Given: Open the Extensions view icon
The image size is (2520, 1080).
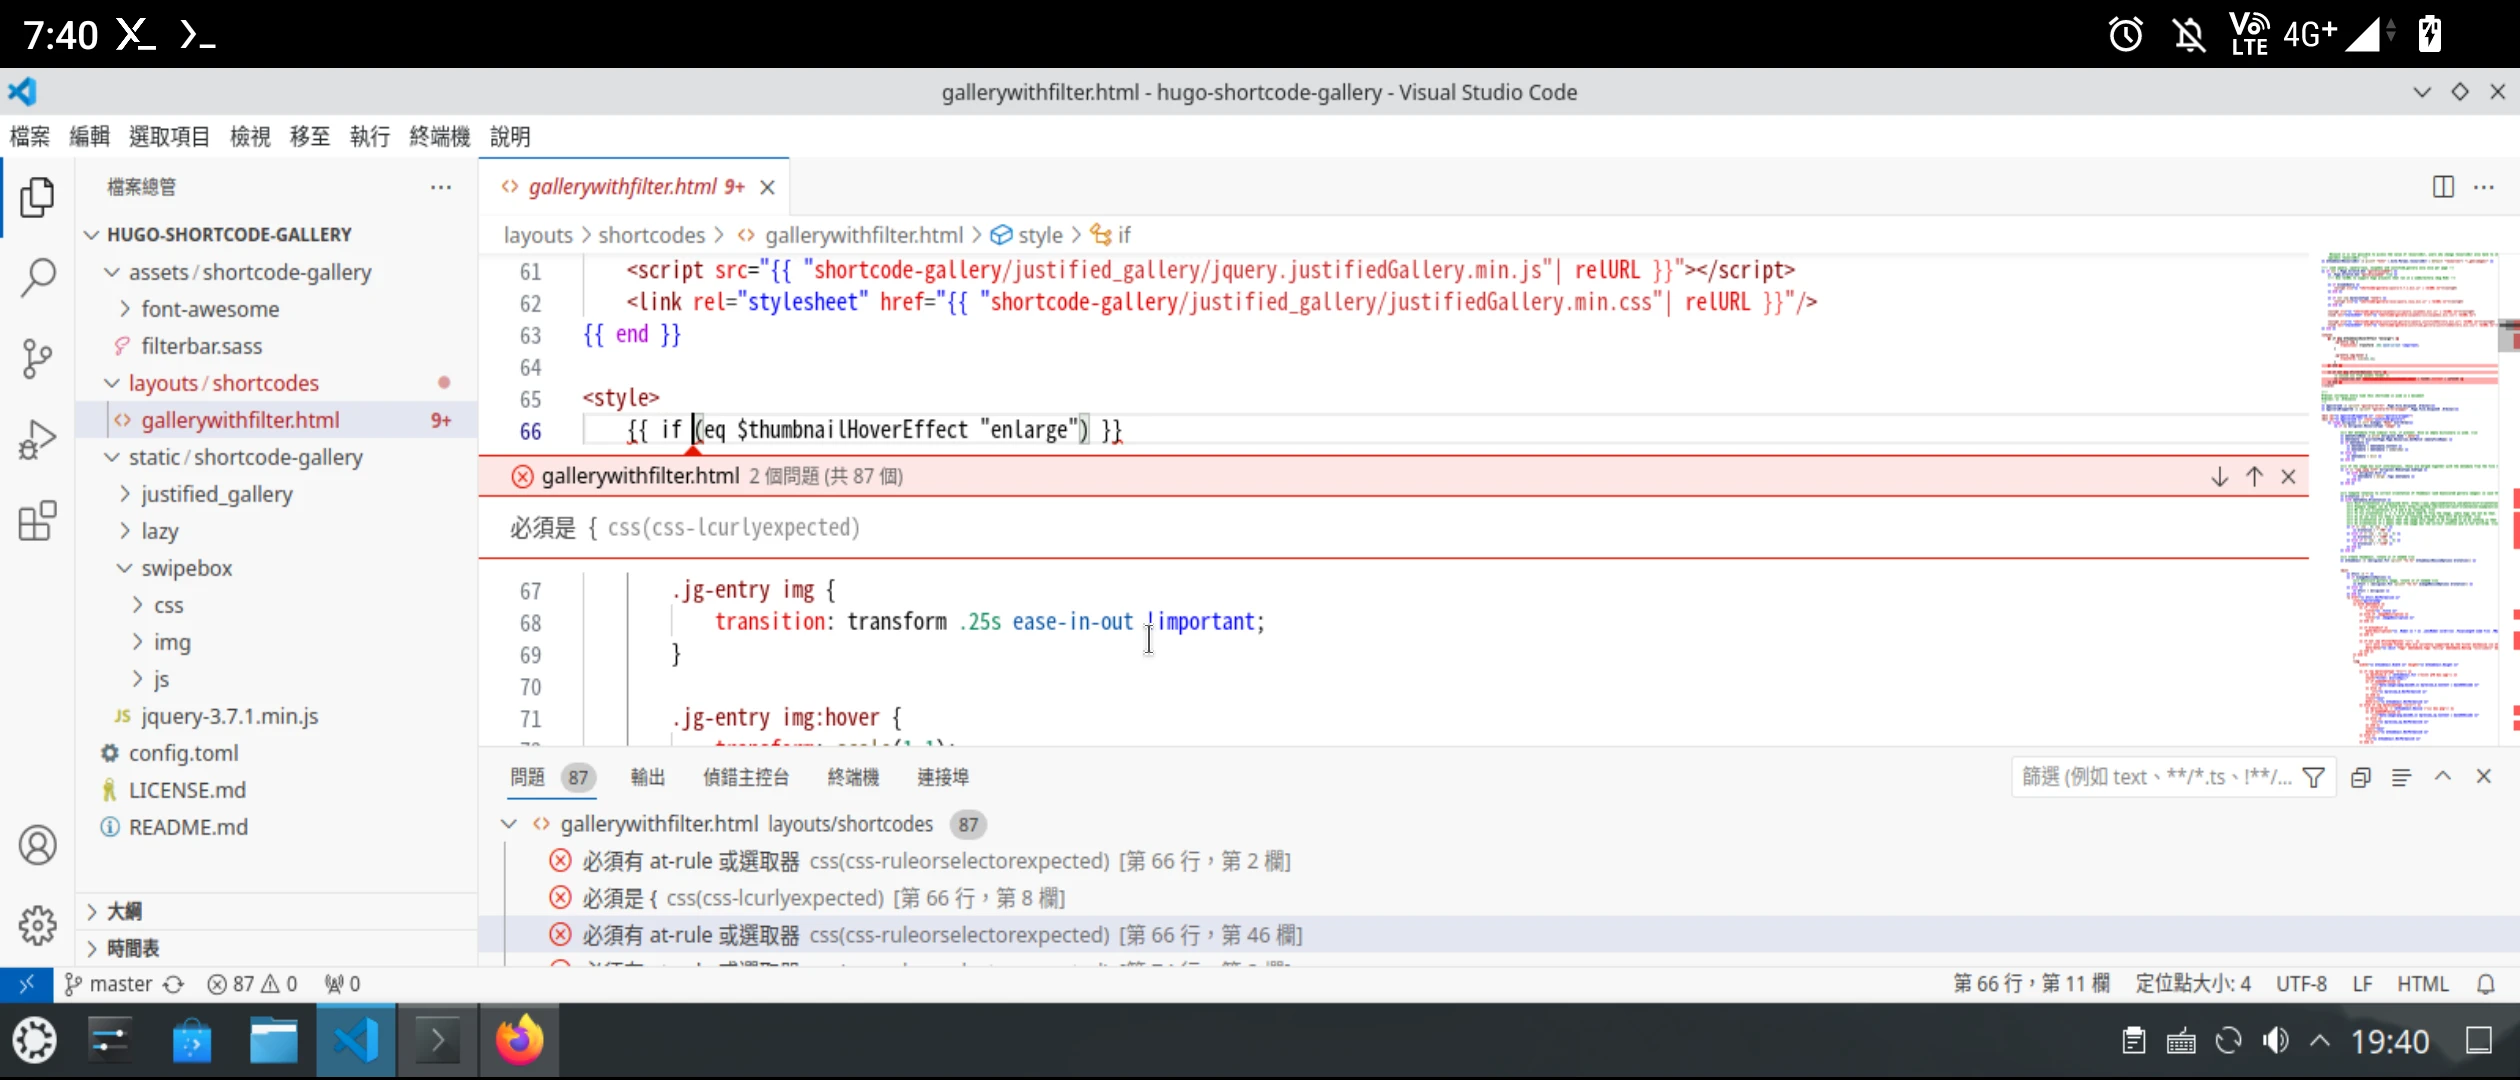Looking at the screenshot, I should coord(37,521).
